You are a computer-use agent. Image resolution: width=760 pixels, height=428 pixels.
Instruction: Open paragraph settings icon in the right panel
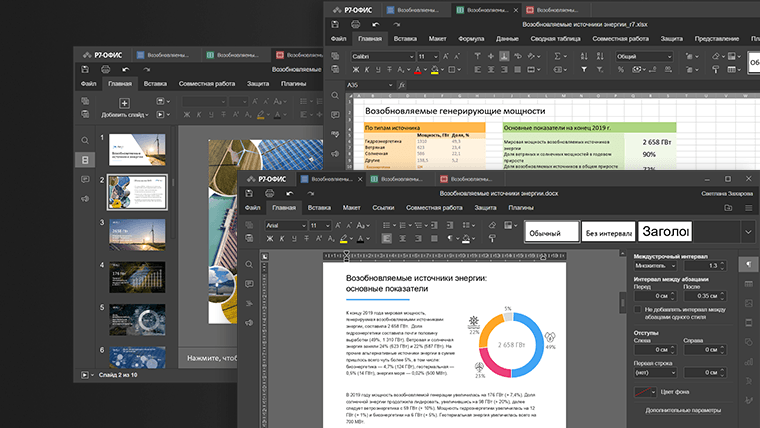[747, 264]
